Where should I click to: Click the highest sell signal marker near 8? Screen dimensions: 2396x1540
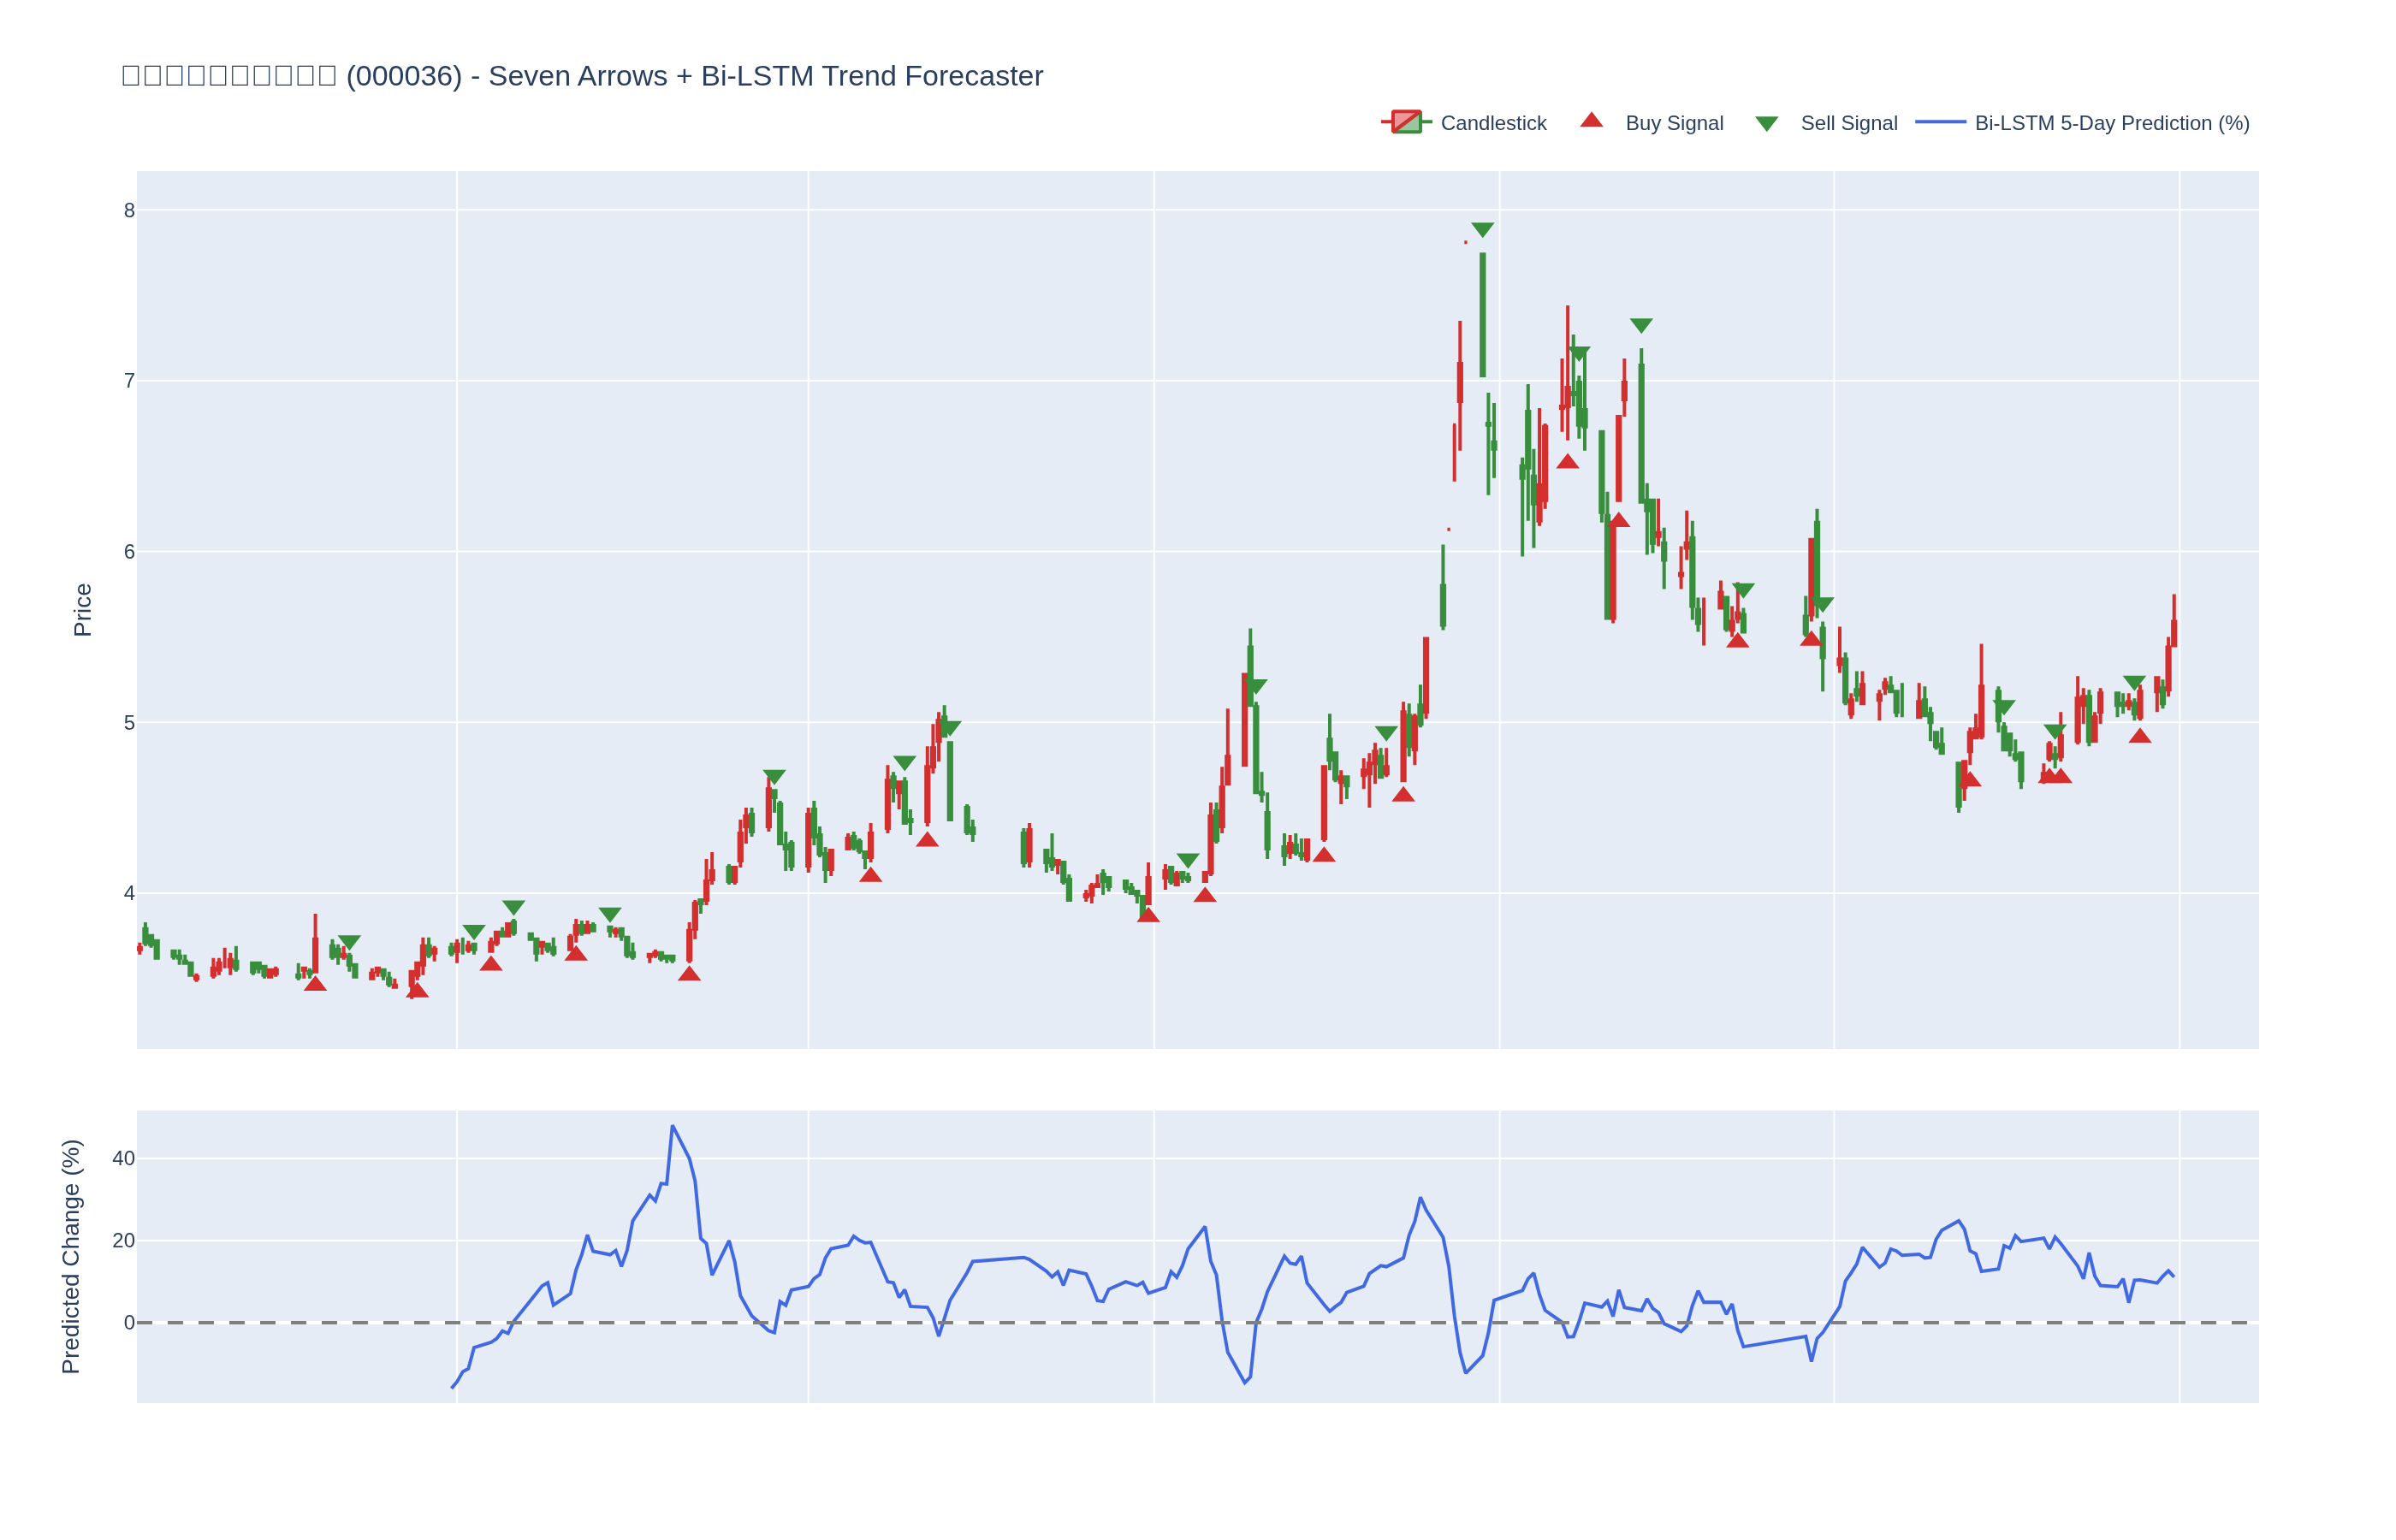[1482, 230]
